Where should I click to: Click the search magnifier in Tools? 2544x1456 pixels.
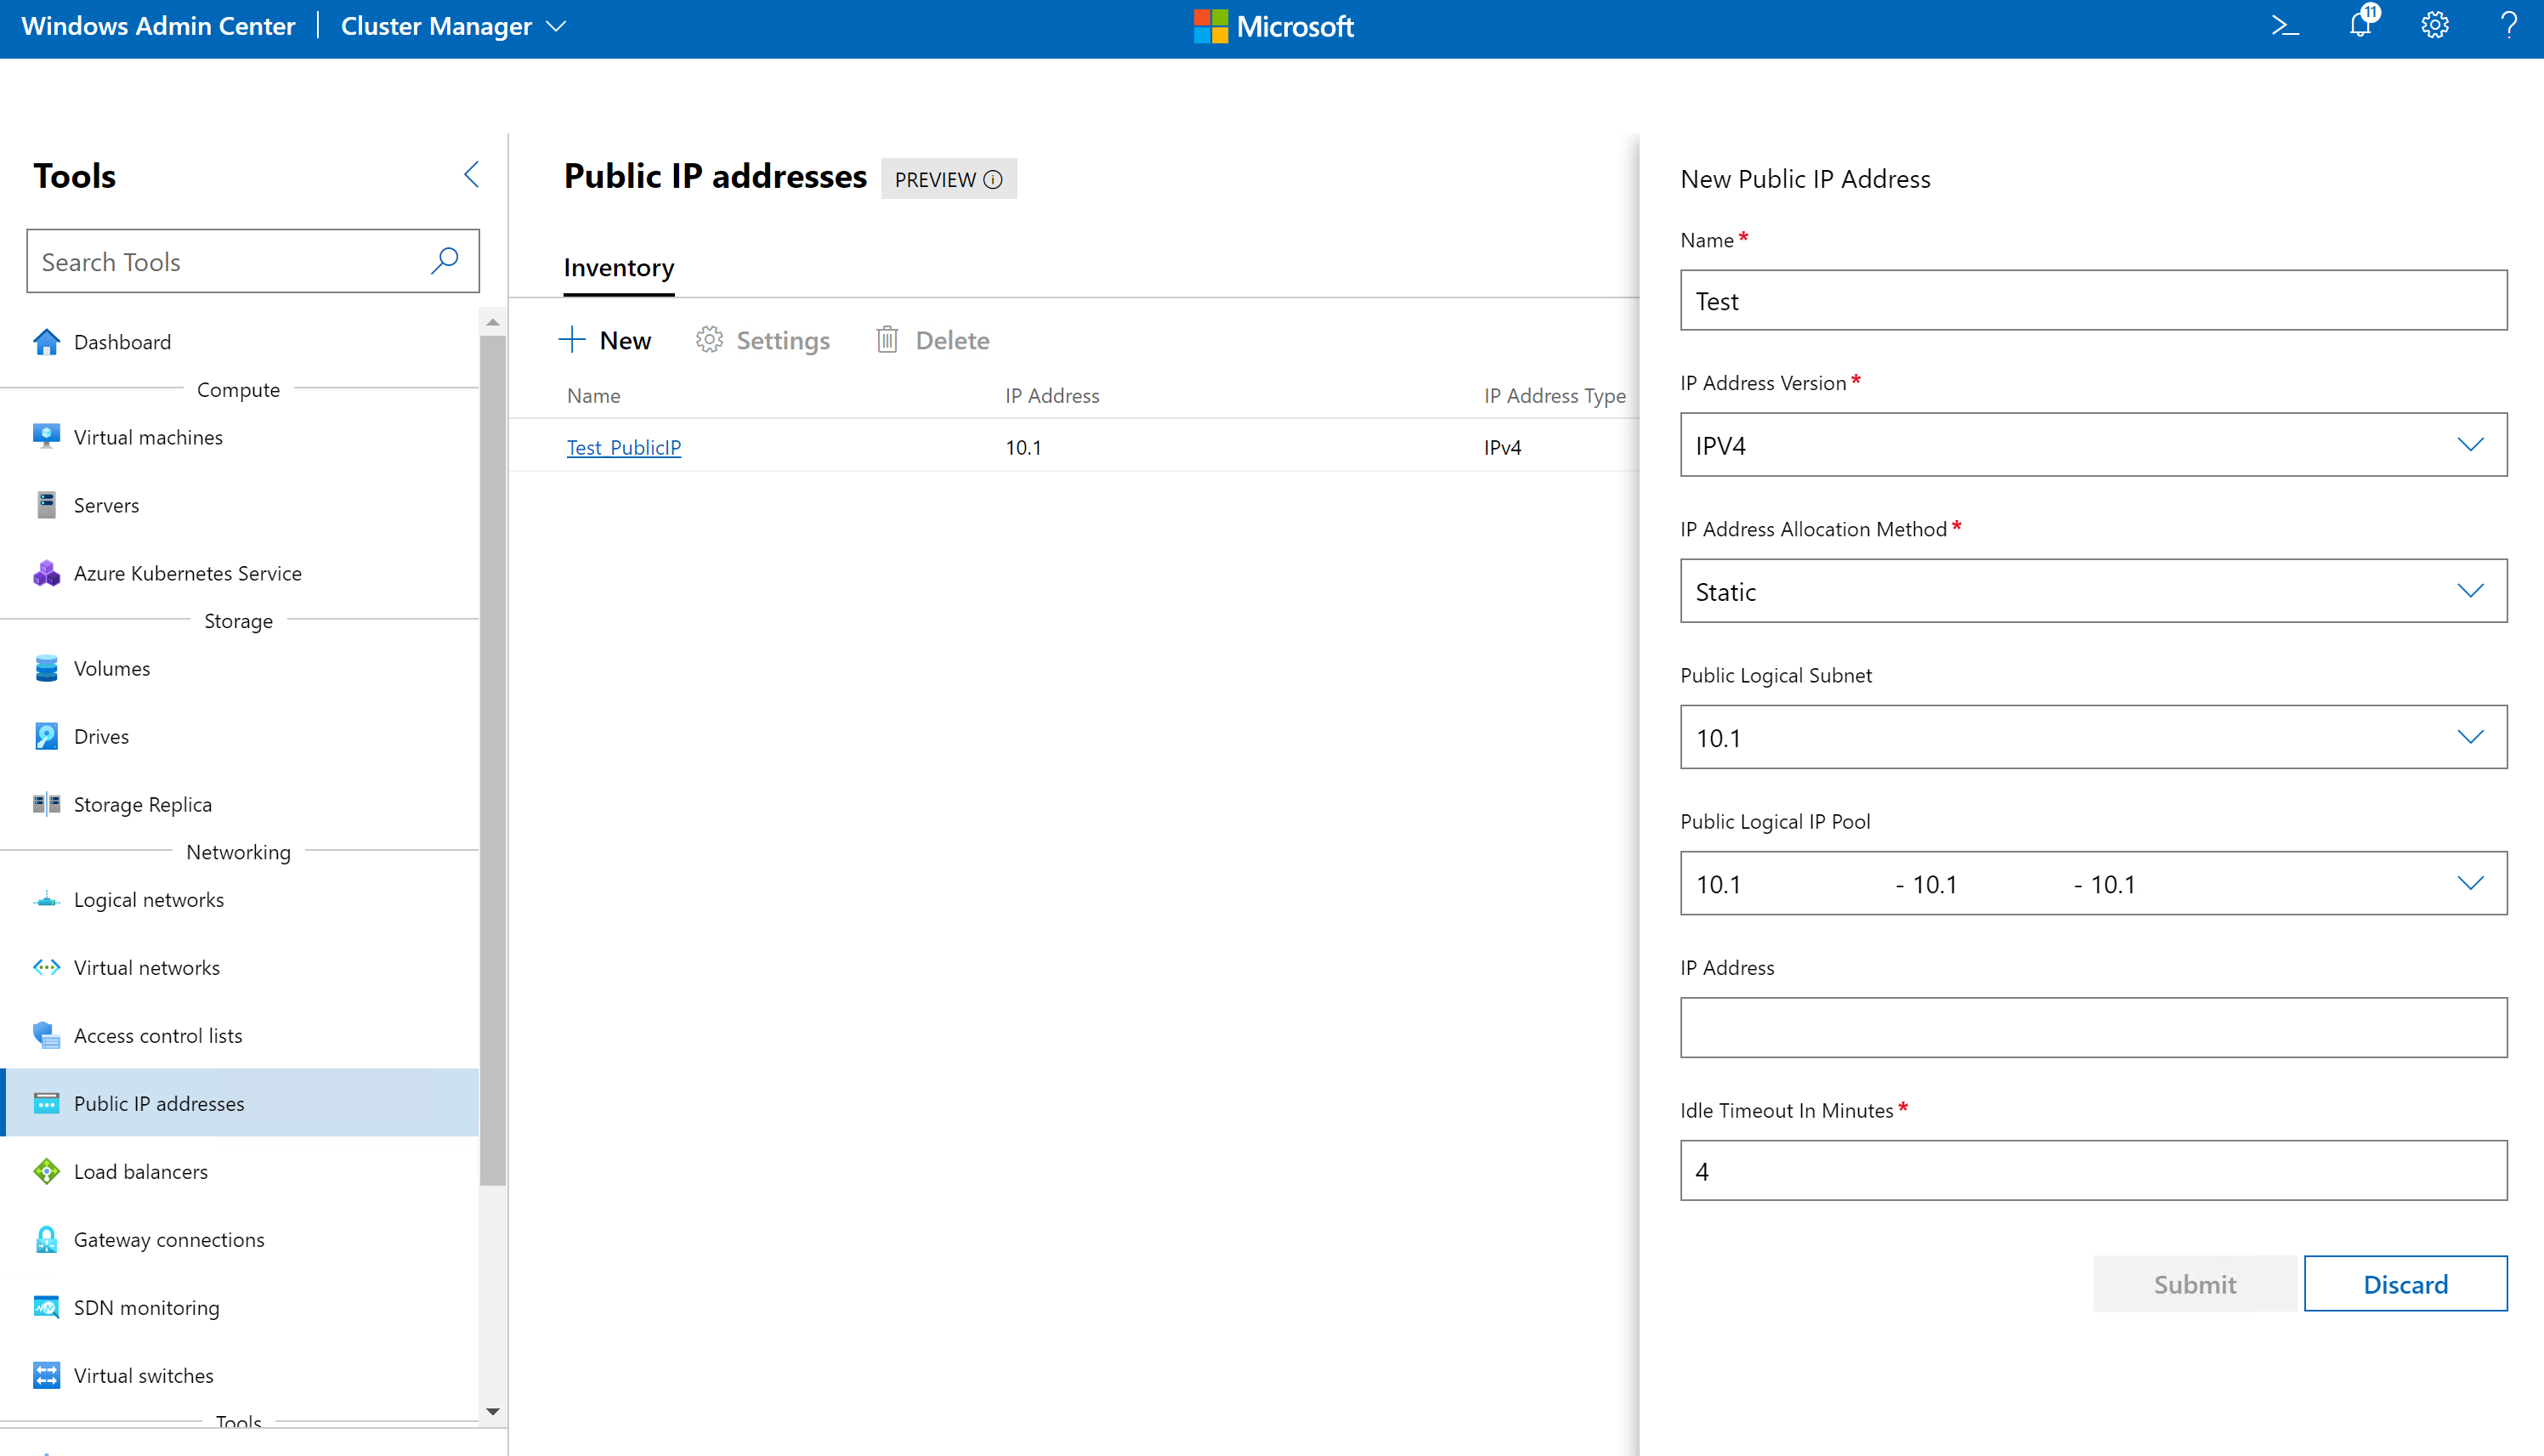point(445,261)
